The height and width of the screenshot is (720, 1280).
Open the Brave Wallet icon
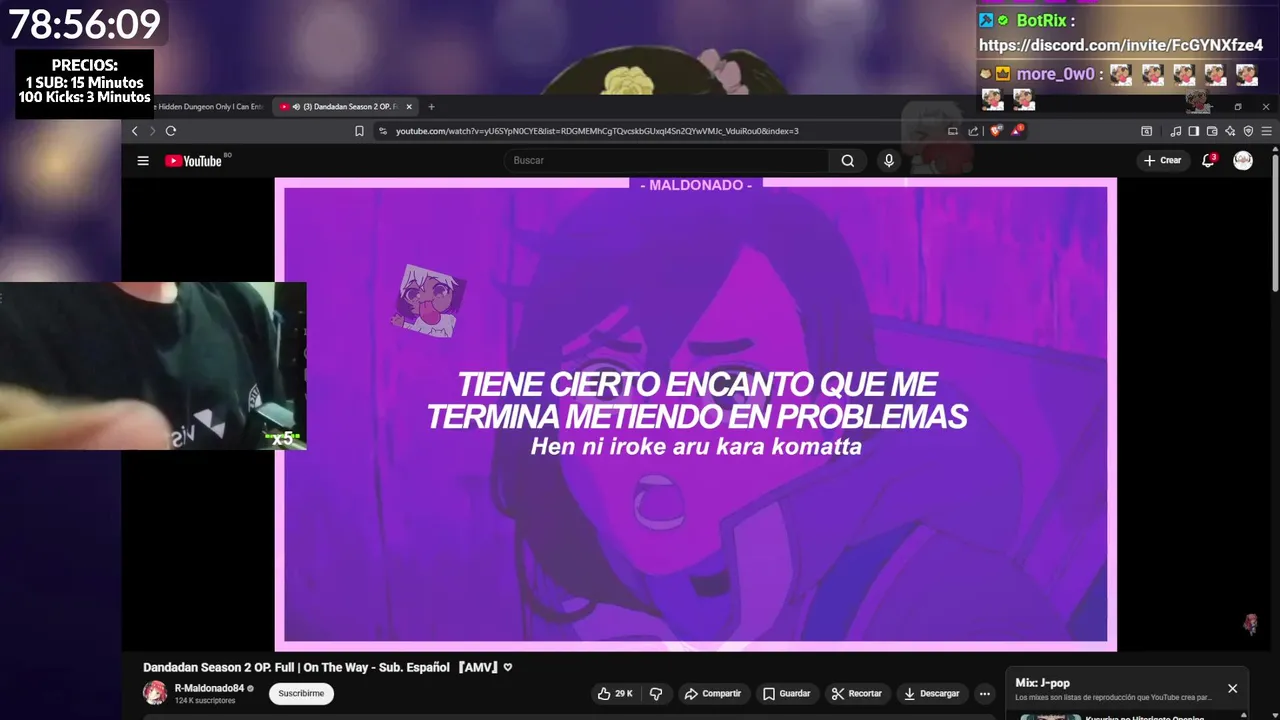[1212, 131]
